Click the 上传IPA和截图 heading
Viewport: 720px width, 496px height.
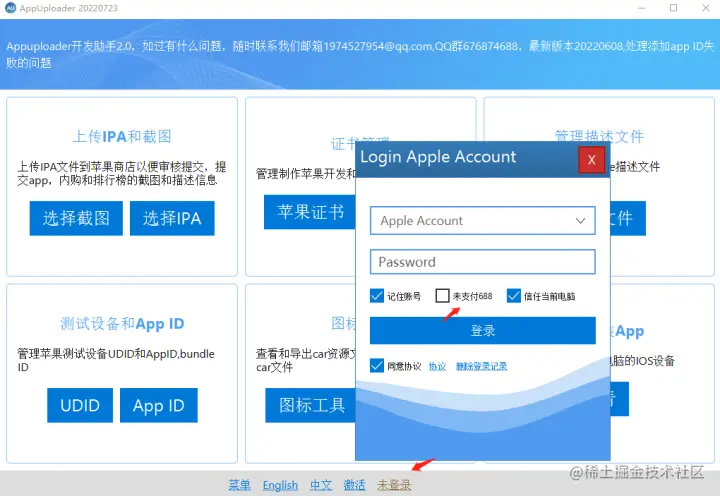tap(122, 136)
